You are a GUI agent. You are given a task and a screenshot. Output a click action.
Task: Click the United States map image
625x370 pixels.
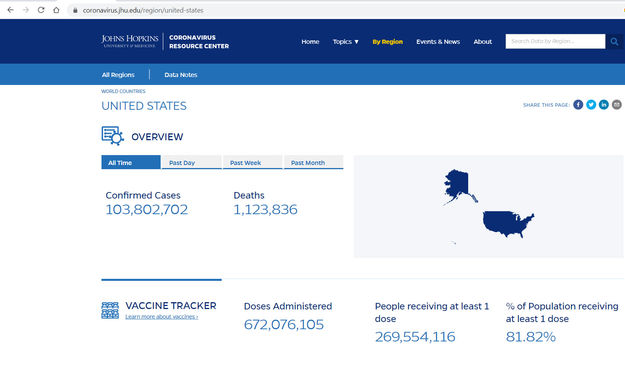pyautogui.click(x=488, y=206)
